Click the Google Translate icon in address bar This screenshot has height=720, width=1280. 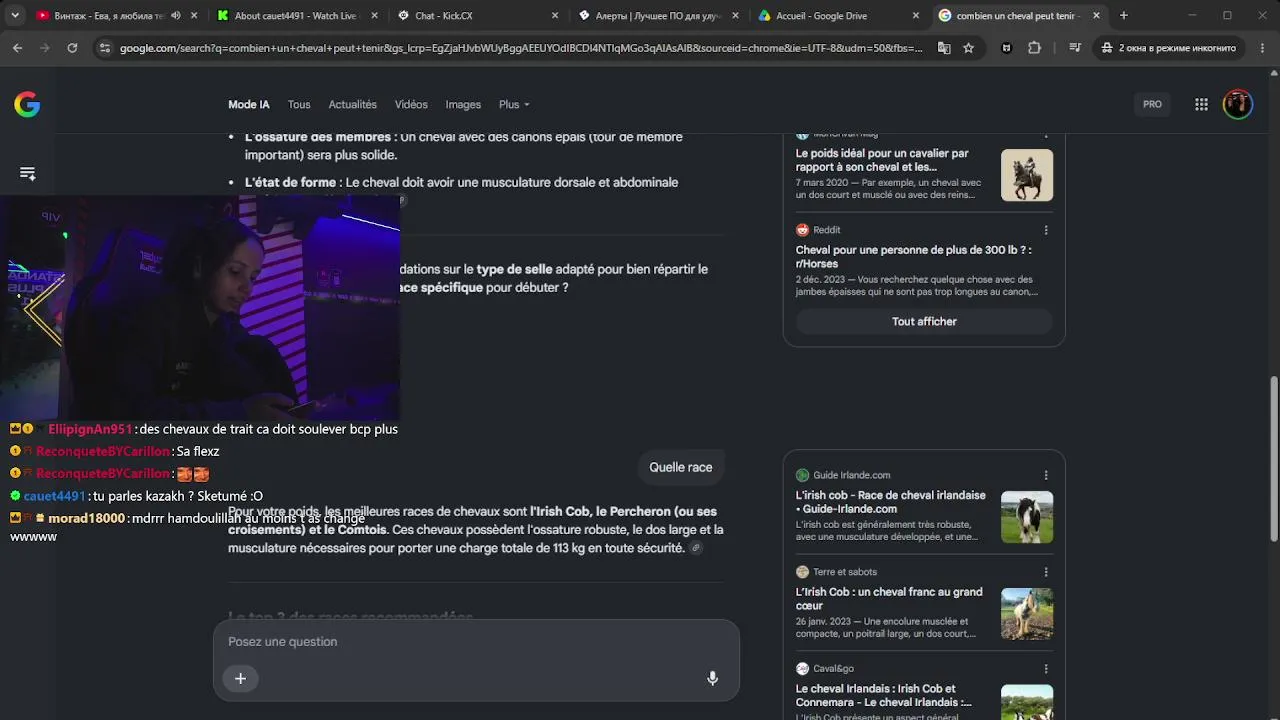click(x=944, y=48)
